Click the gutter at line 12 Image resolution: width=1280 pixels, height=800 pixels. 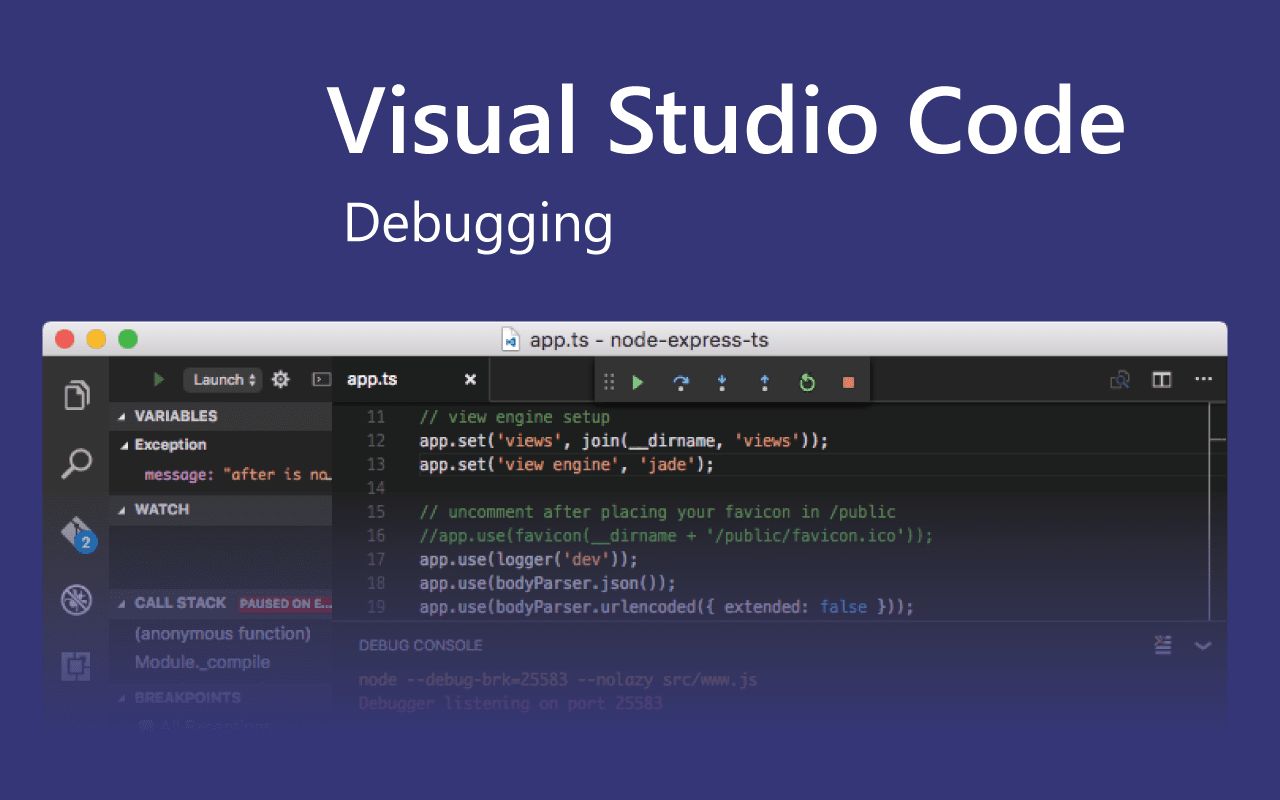[375, 441]
